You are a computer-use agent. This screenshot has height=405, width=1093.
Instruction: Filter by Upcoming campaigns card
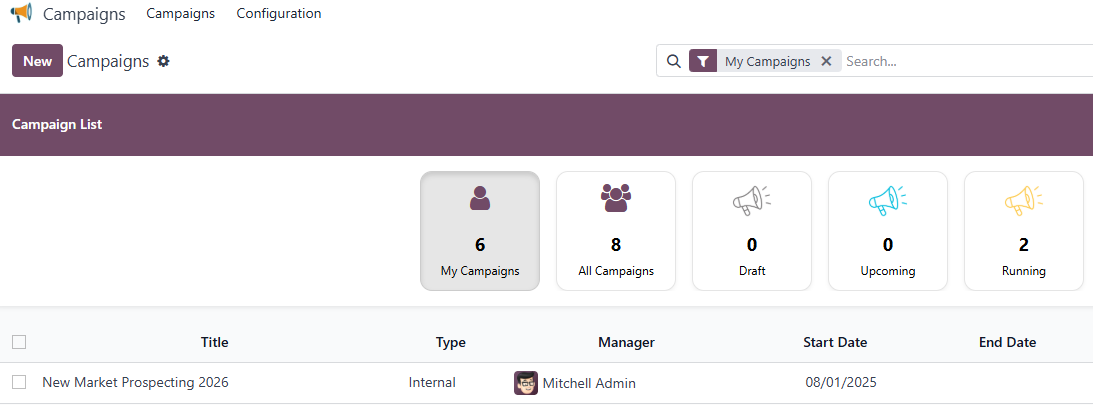pos(888,231)
